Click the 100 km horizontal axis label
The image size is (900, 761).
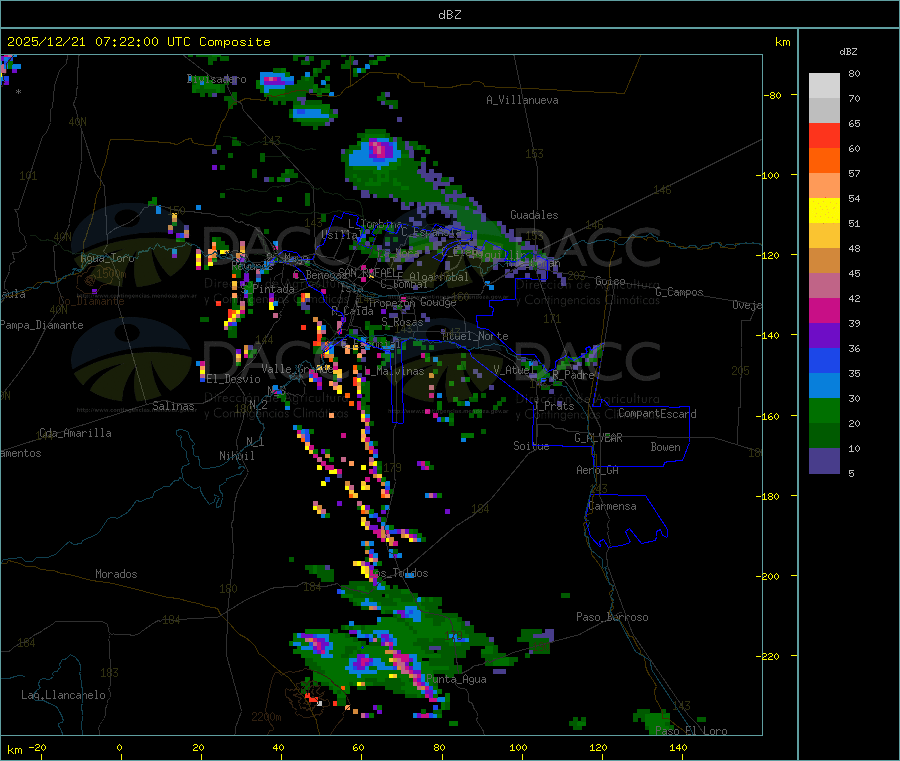518,747
